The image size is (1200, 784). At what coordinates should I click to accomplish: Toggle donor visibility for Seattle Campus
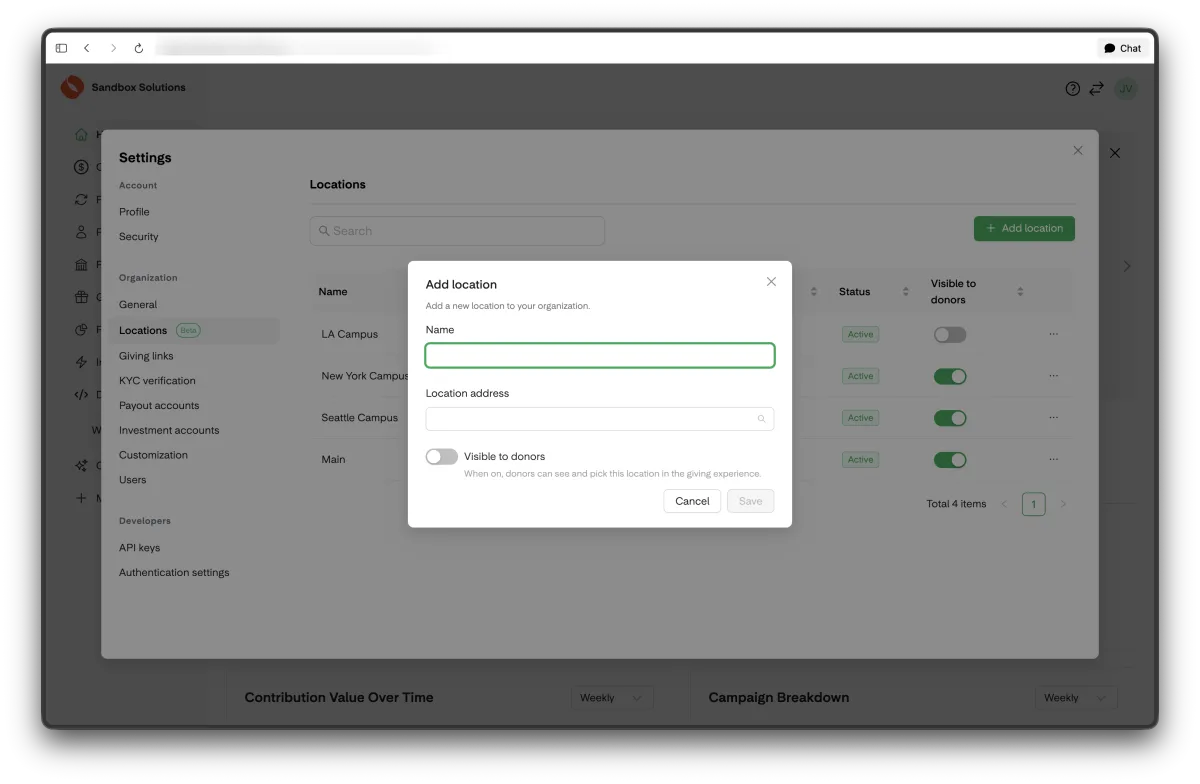click(950, 418)
